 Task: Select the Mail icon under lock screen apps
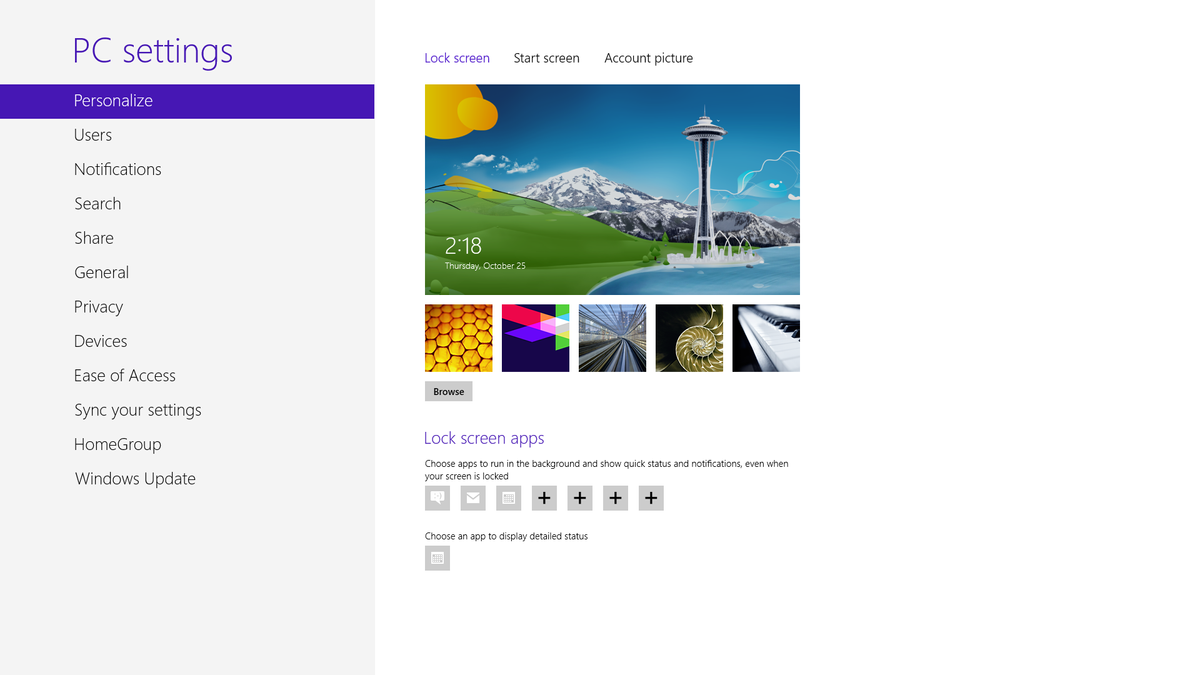(x=472, y=497)
